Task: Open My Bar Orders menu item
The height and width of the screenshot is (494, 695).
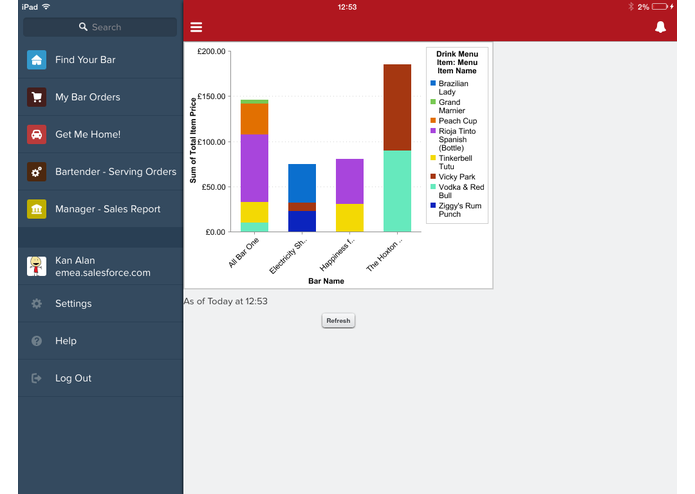Action: 101,97
